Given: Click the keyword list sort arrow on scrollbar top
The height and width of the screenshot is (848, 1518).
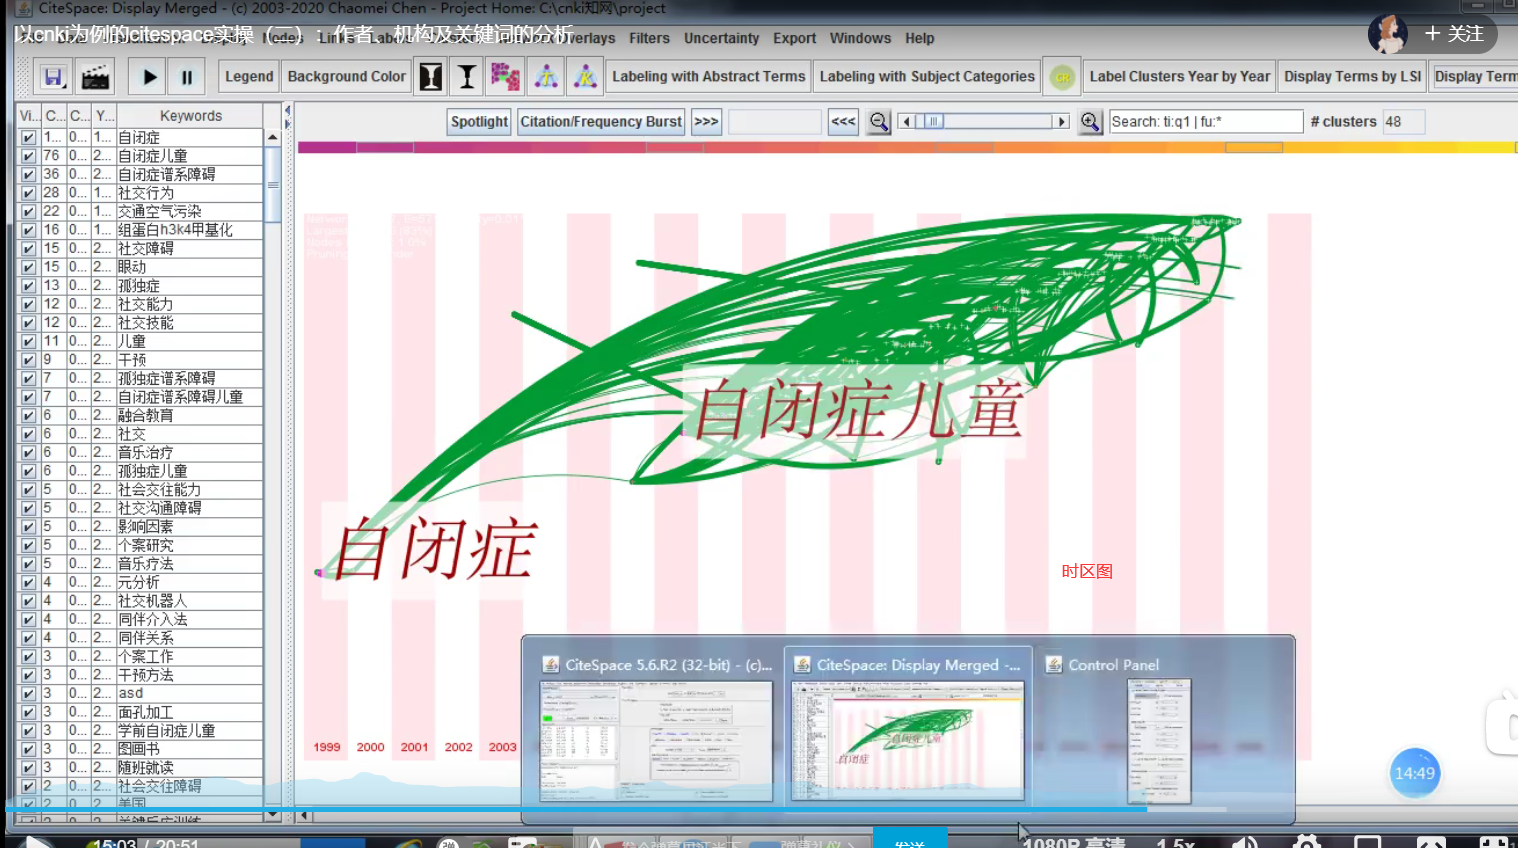Looking at the screenshot, I should click(273, 137).
